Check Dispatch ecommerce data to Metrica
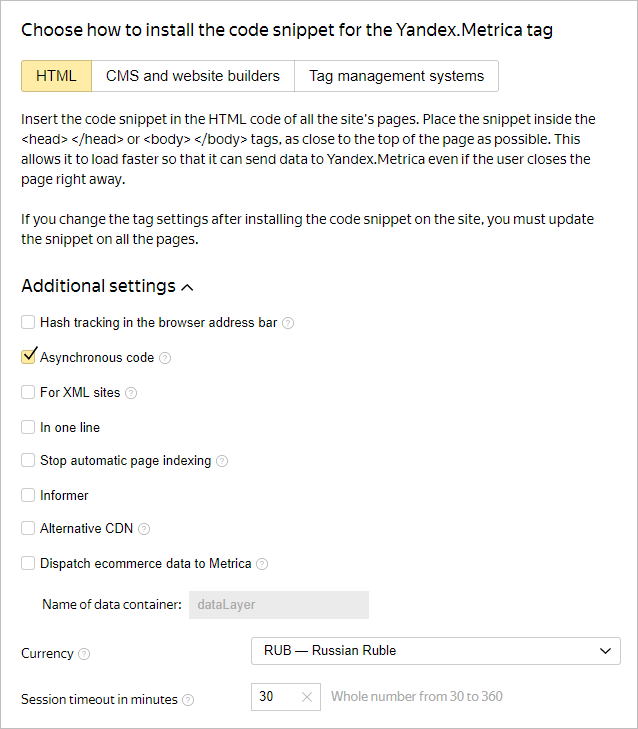This screenshot has height=729, width=638. pyautogui.click(x=28, y=563)
